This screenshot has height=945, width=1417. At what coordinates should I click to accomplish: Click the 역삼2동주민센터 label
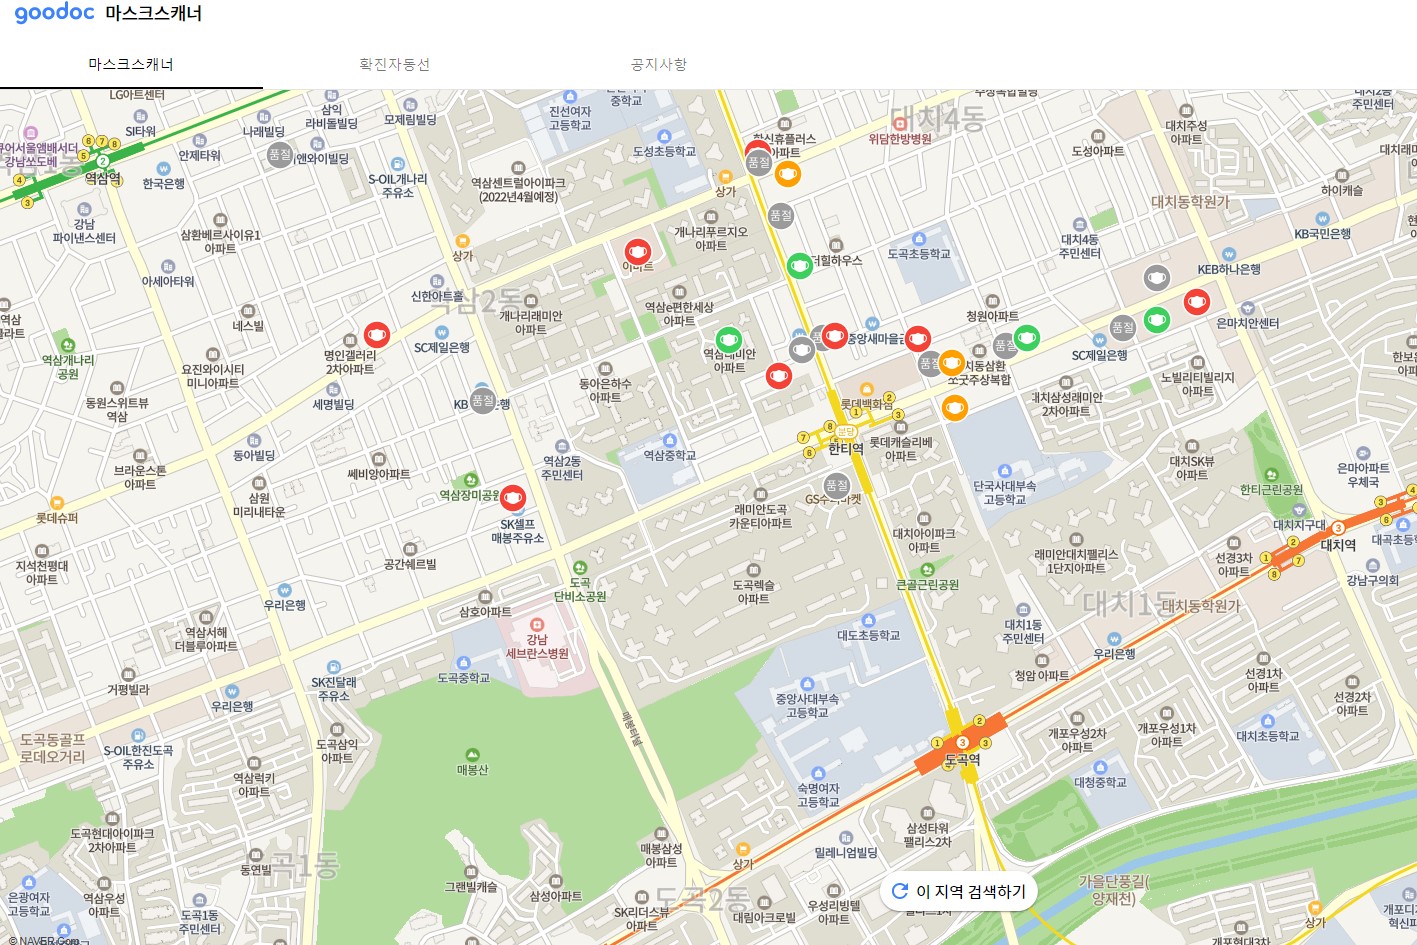pyautogui.click(x=562, y=468)
